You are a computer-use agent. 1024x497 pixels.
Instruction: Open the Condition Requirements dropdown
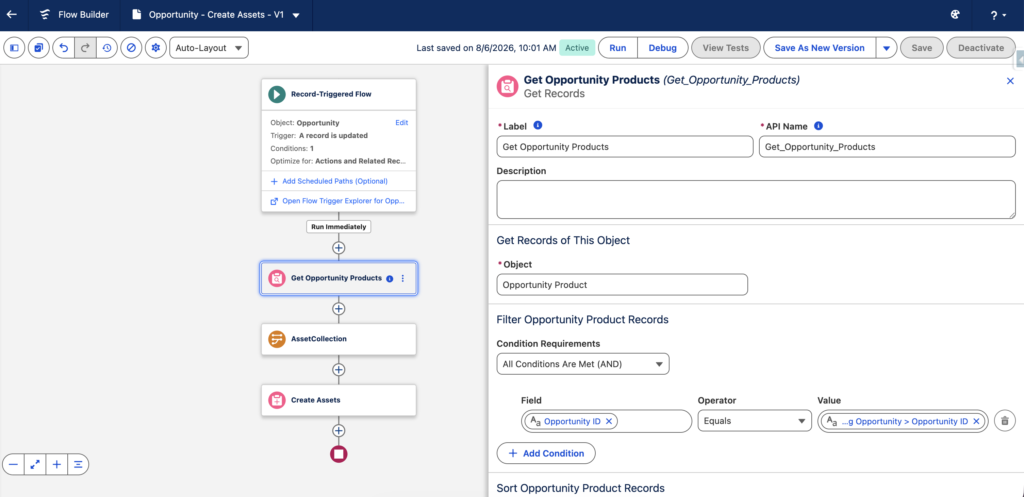pyautogui.click(x=583, y=364)
